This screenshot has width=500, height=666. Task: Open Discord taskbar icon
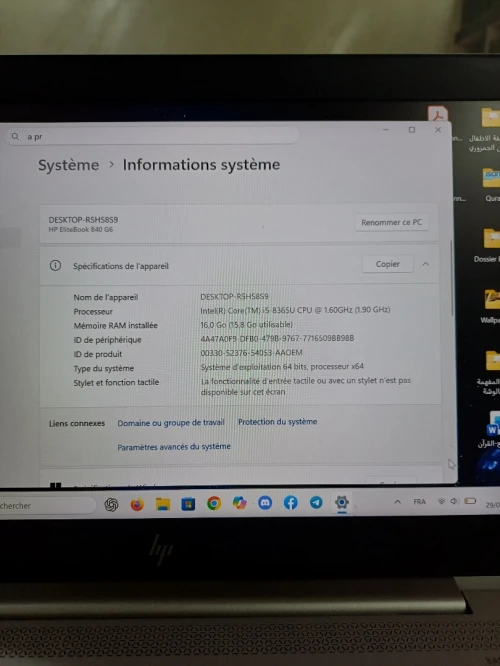click(x=265, y=503)
